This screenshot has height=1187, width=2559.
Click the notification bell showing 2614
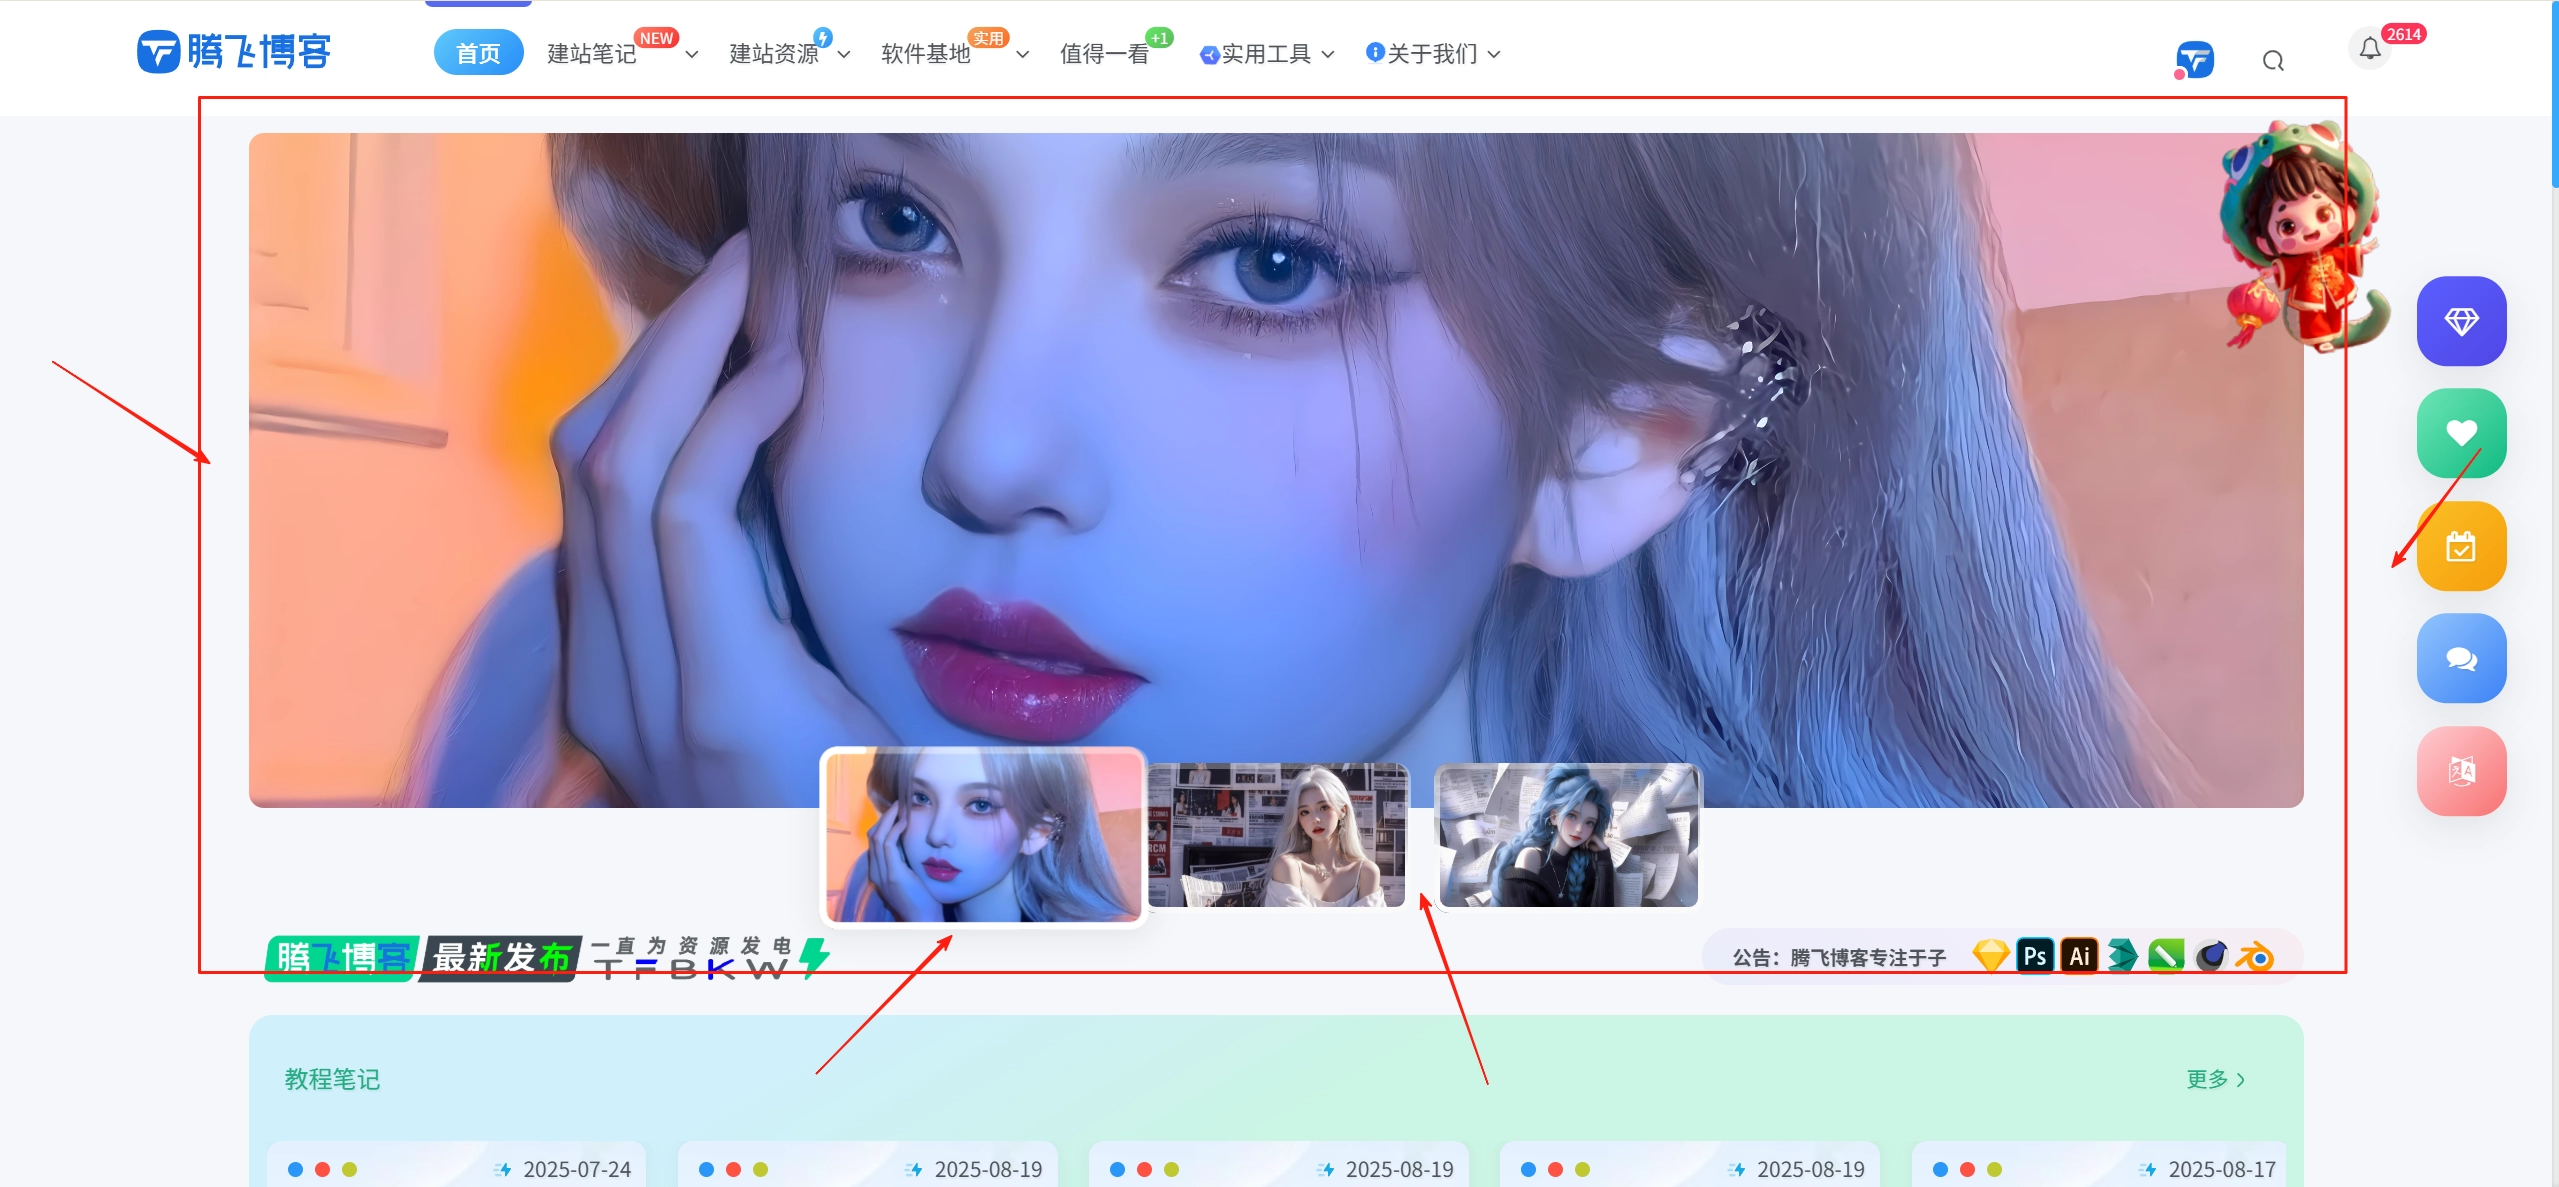(x=2369, y=48)
